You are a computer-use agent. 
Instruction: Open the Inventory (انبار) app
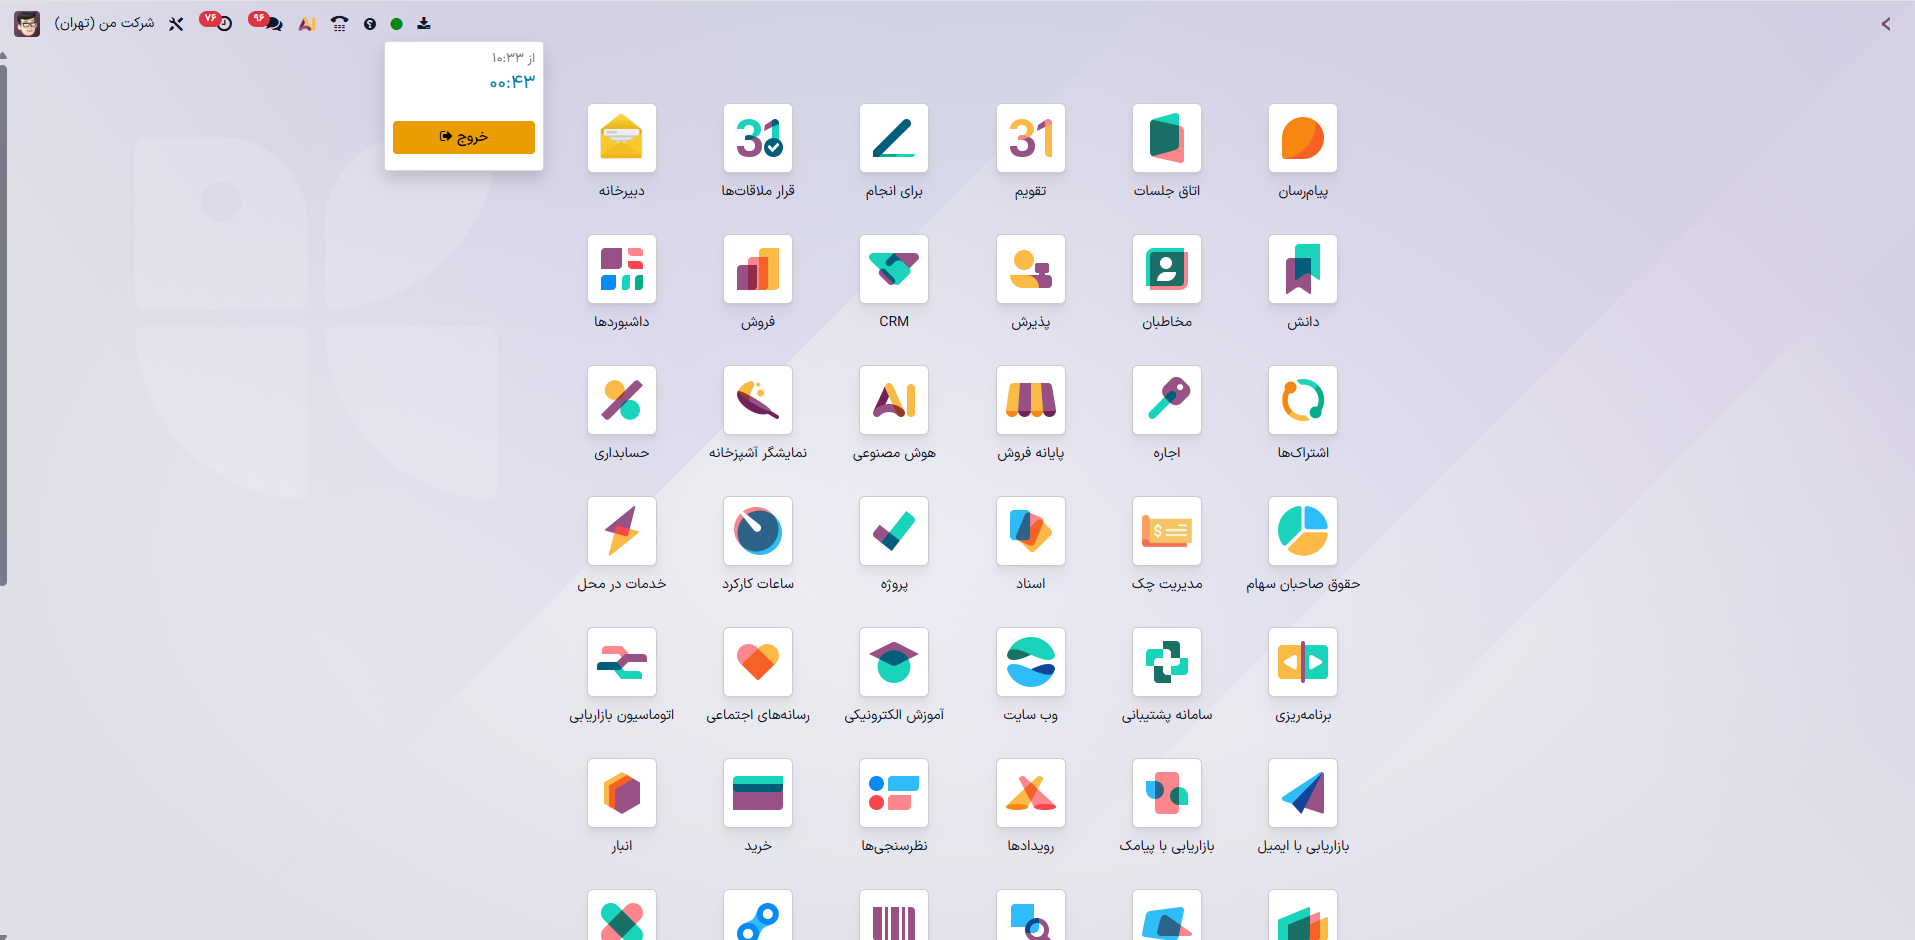click(622, 793)
